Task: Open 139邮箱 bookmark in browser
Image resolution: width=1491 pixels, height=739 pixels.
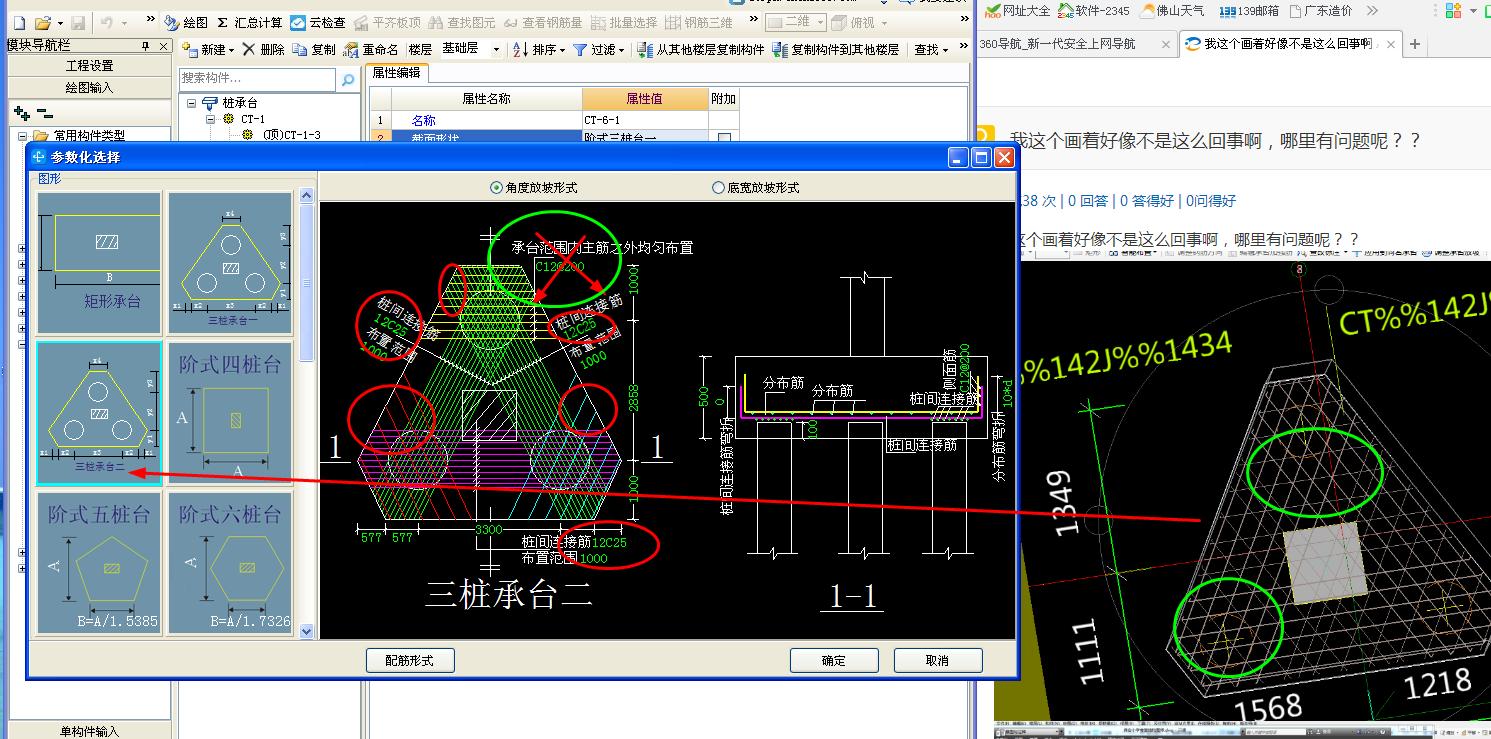Action: [x=1249, y=11]
